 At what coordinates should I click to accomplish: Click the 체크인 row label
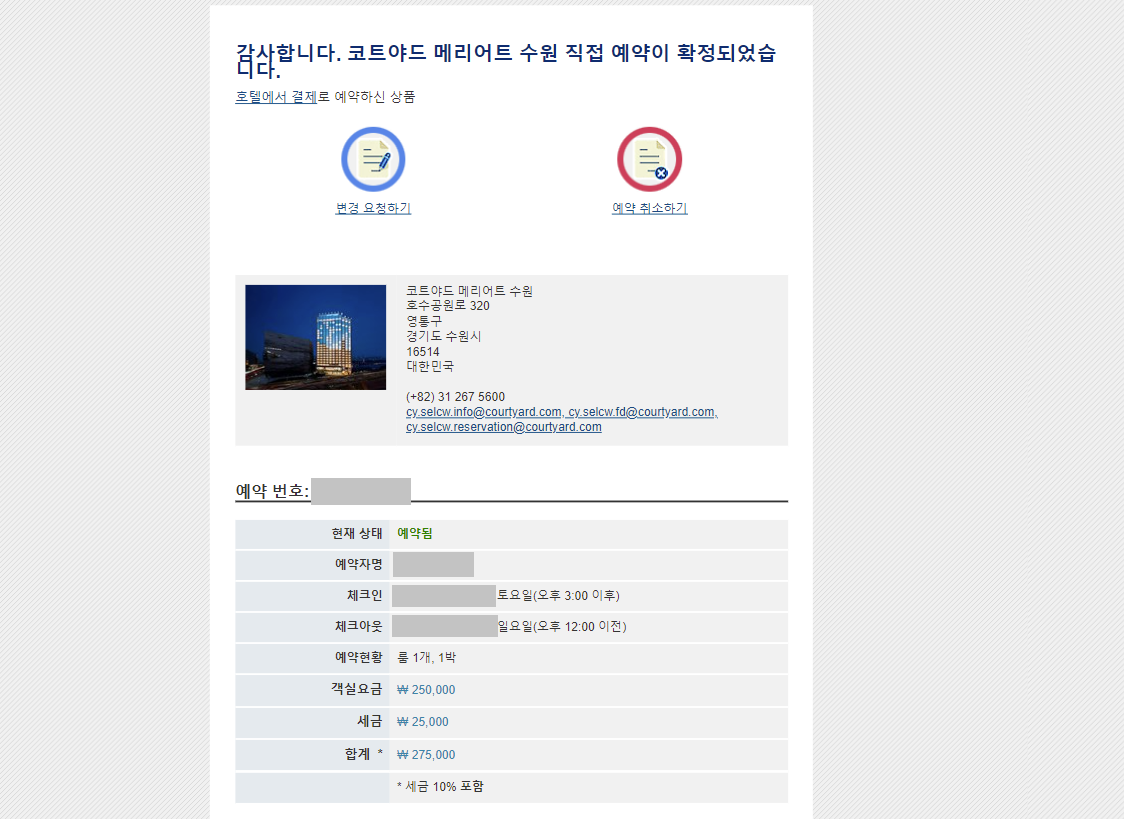click(x=365, y=595)
